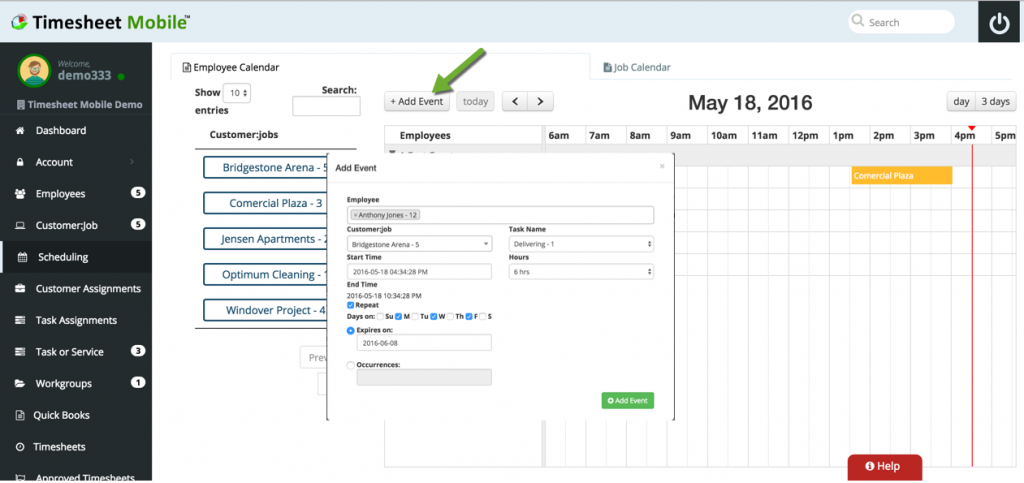Click the green Add Event submit button
This screenshot has width=1024, height=483.
coord(627,400)
